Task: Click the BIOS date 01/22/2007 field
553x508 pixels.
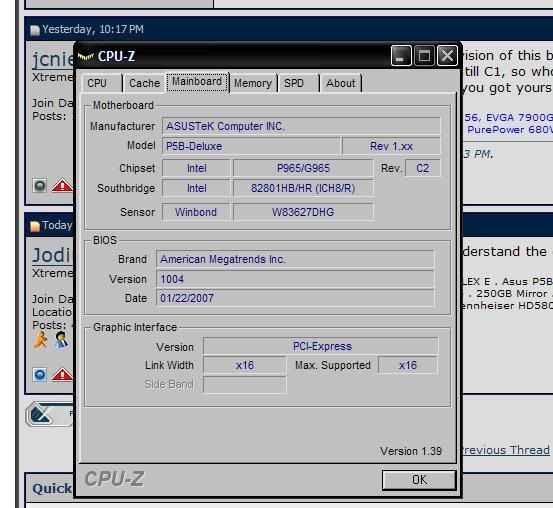Action: (295, 298)
